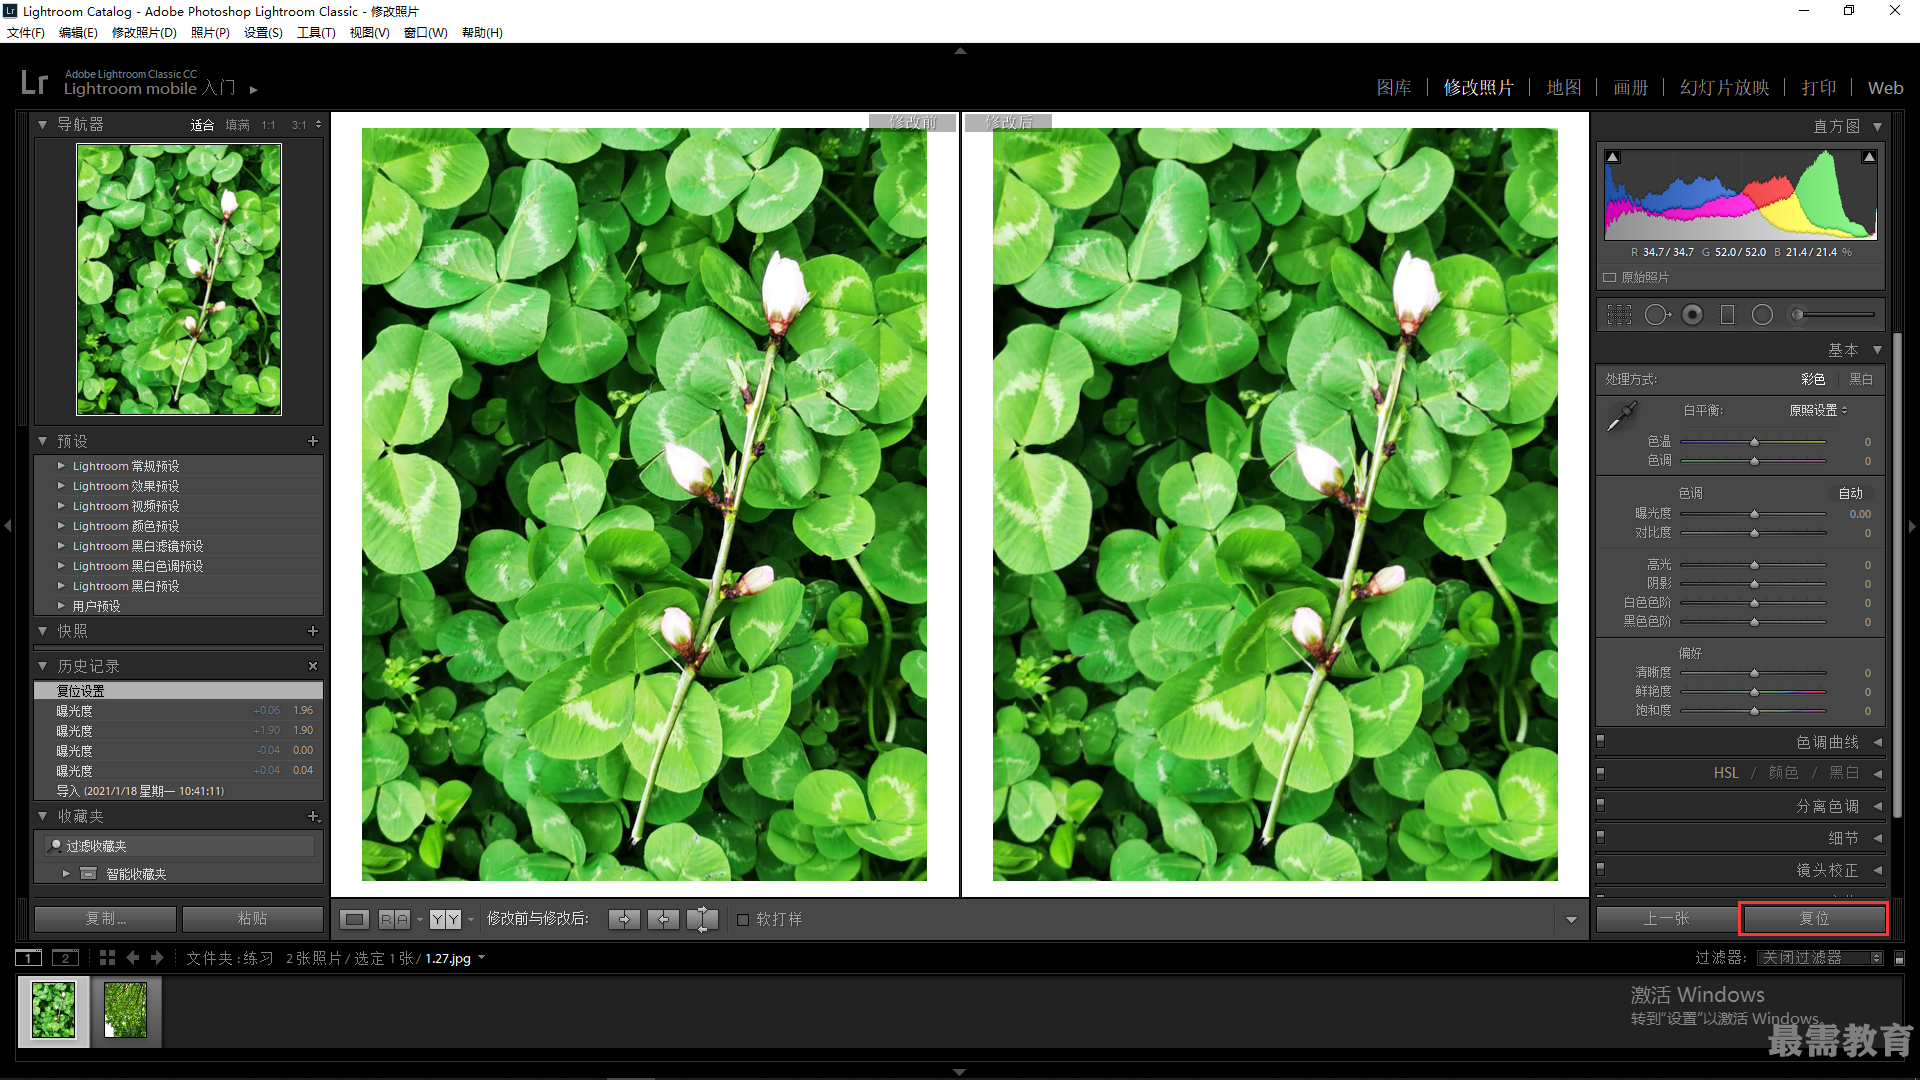This screenshot has height=1080, width=1920.
Task: Collapse the 预设 panel
Action: 42,441
